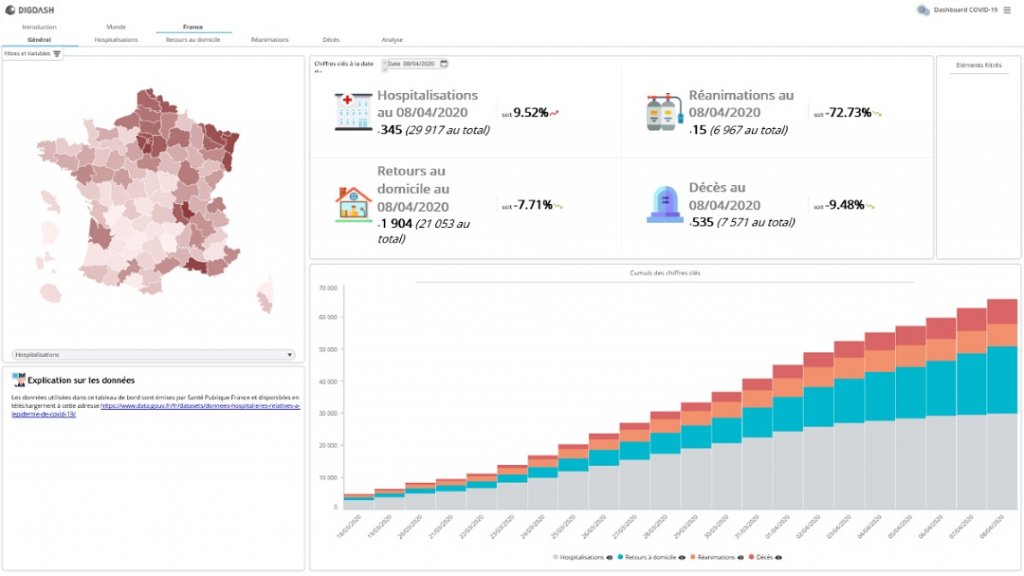The image size is (1024, 576).
Task: Click the red Décès legend color dot
Action: 752,558
